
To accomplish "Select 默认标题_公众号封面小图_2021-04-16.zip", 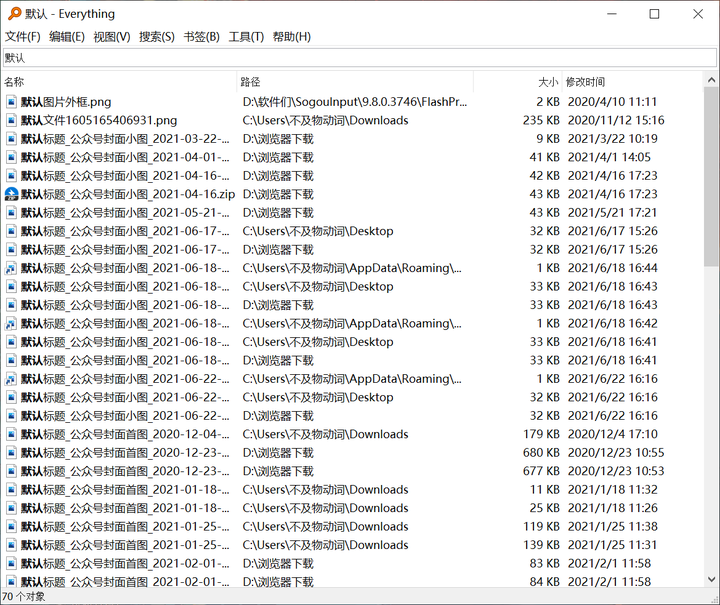I will click(128, 194).
